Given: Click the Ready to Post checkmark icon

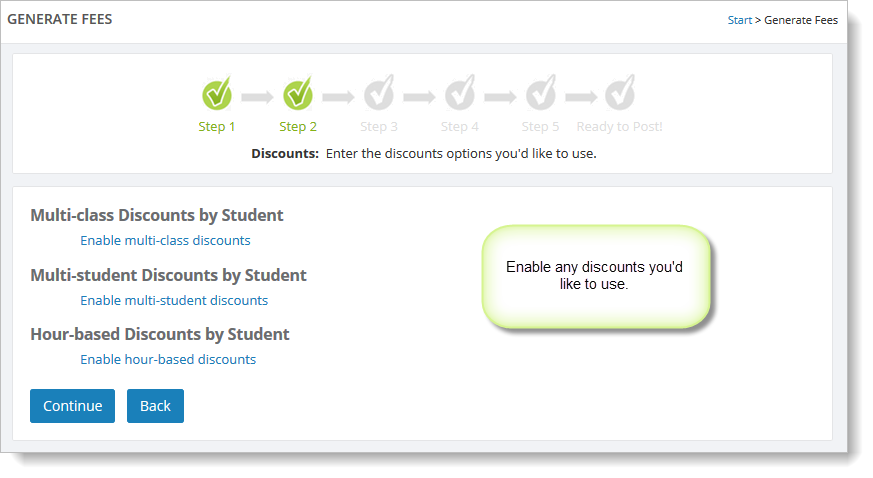Looking at the screenshot, I should (620, 93).
